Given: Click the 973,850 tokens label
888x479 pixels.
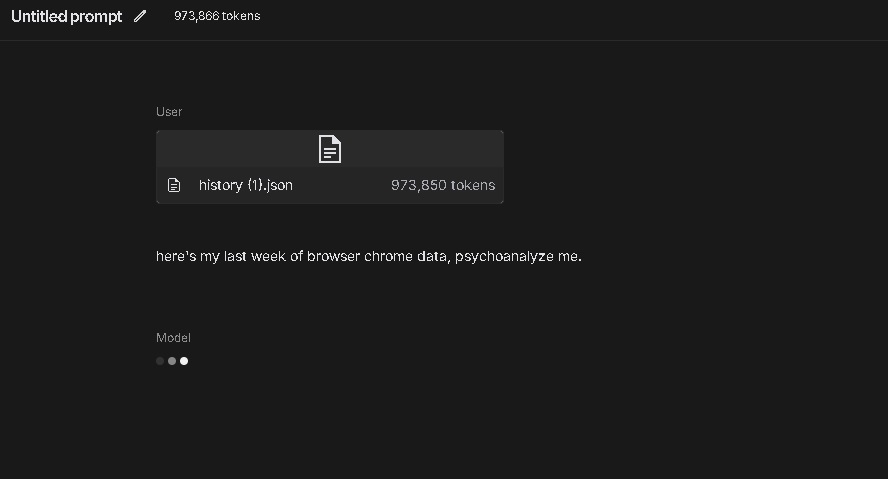Looking at the screenshot, I should (443, 185).
